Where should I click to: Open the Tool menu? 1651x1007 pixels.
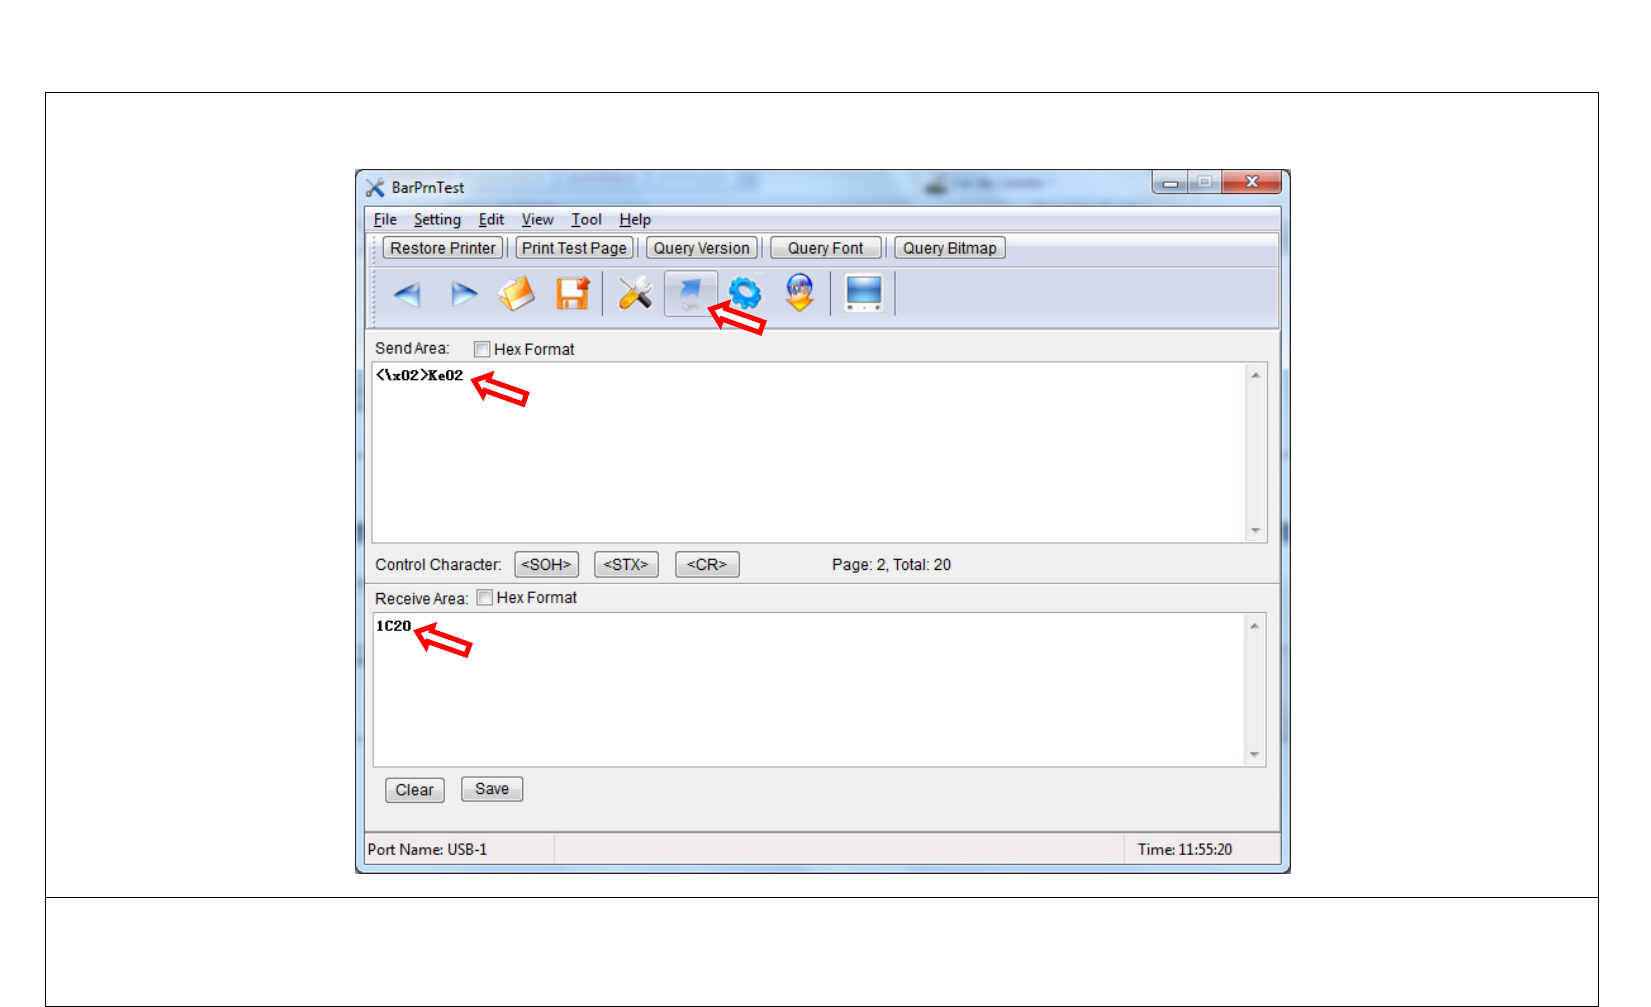click(x=586, y=220)
